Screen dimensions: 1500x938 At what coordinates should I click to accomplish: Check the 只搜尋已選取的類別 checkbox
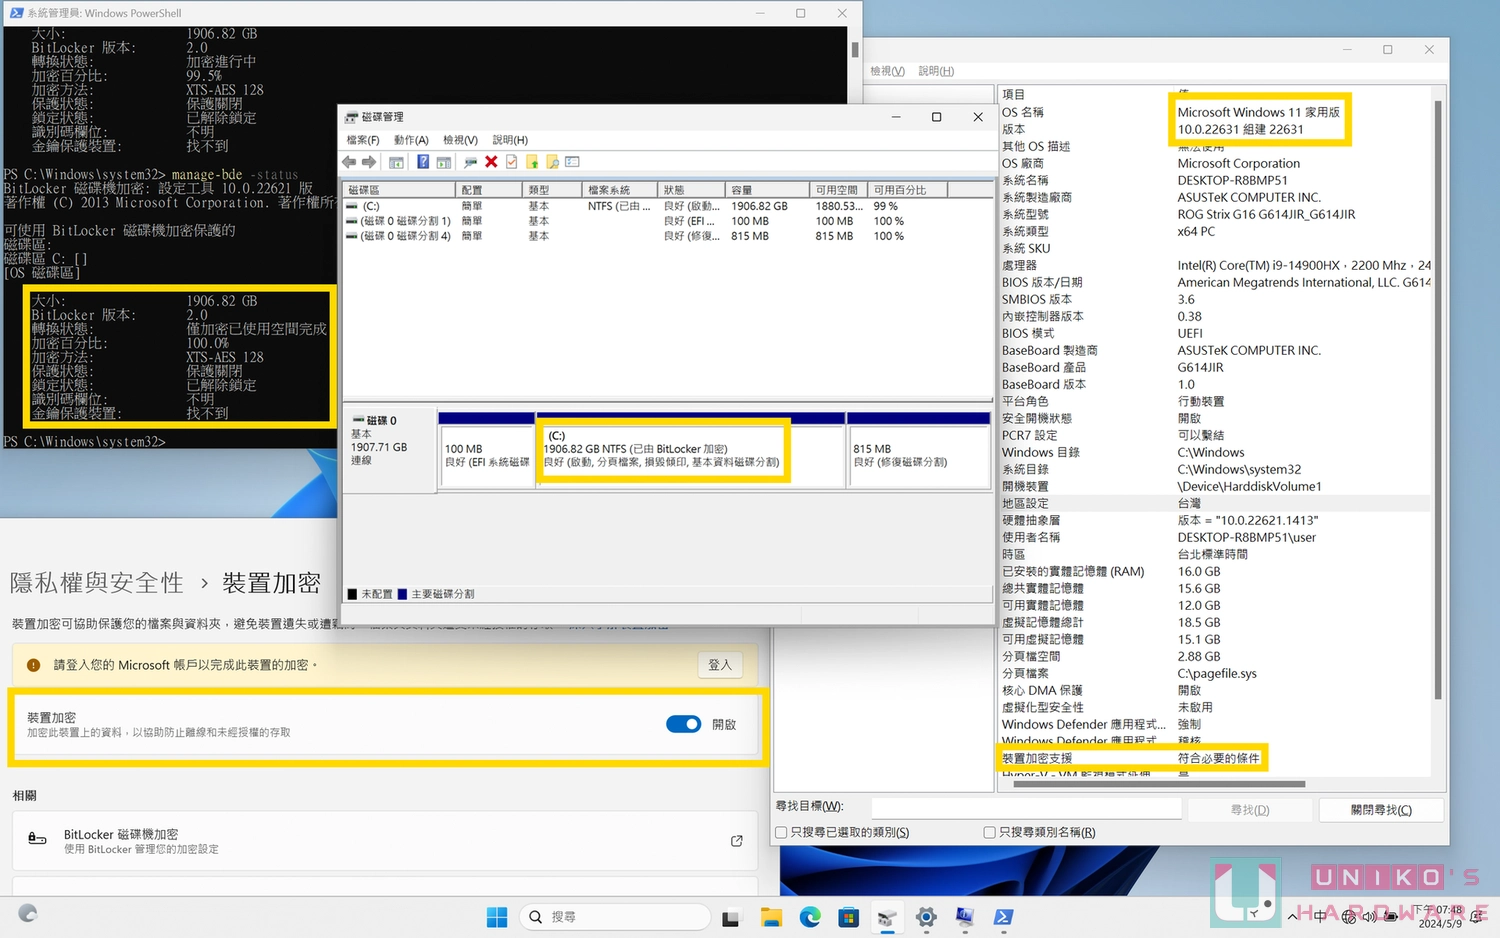point(781,832)
